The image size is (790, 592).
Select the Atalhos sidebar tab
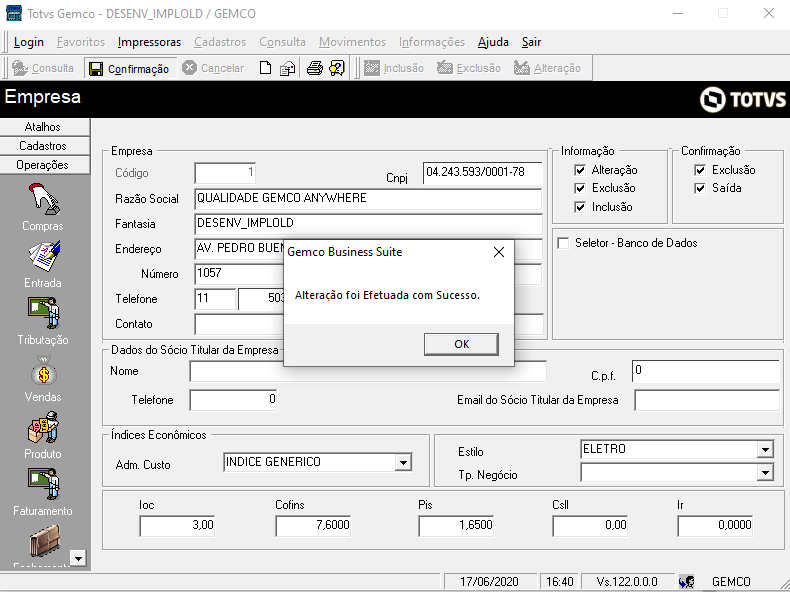pos(45,127)
